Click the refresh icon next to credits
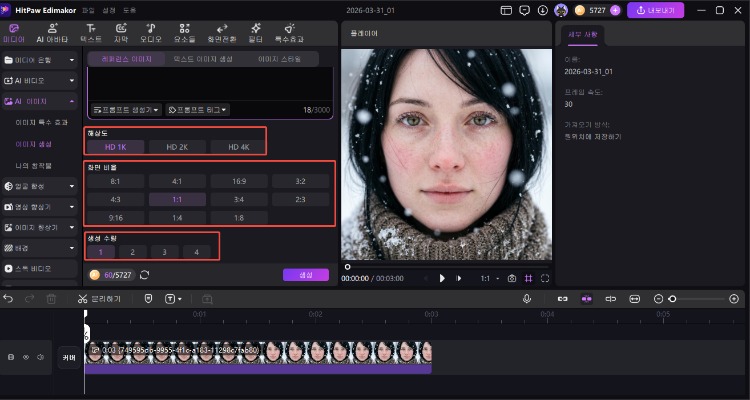This screenshot has width=750, height=400. 145,275
